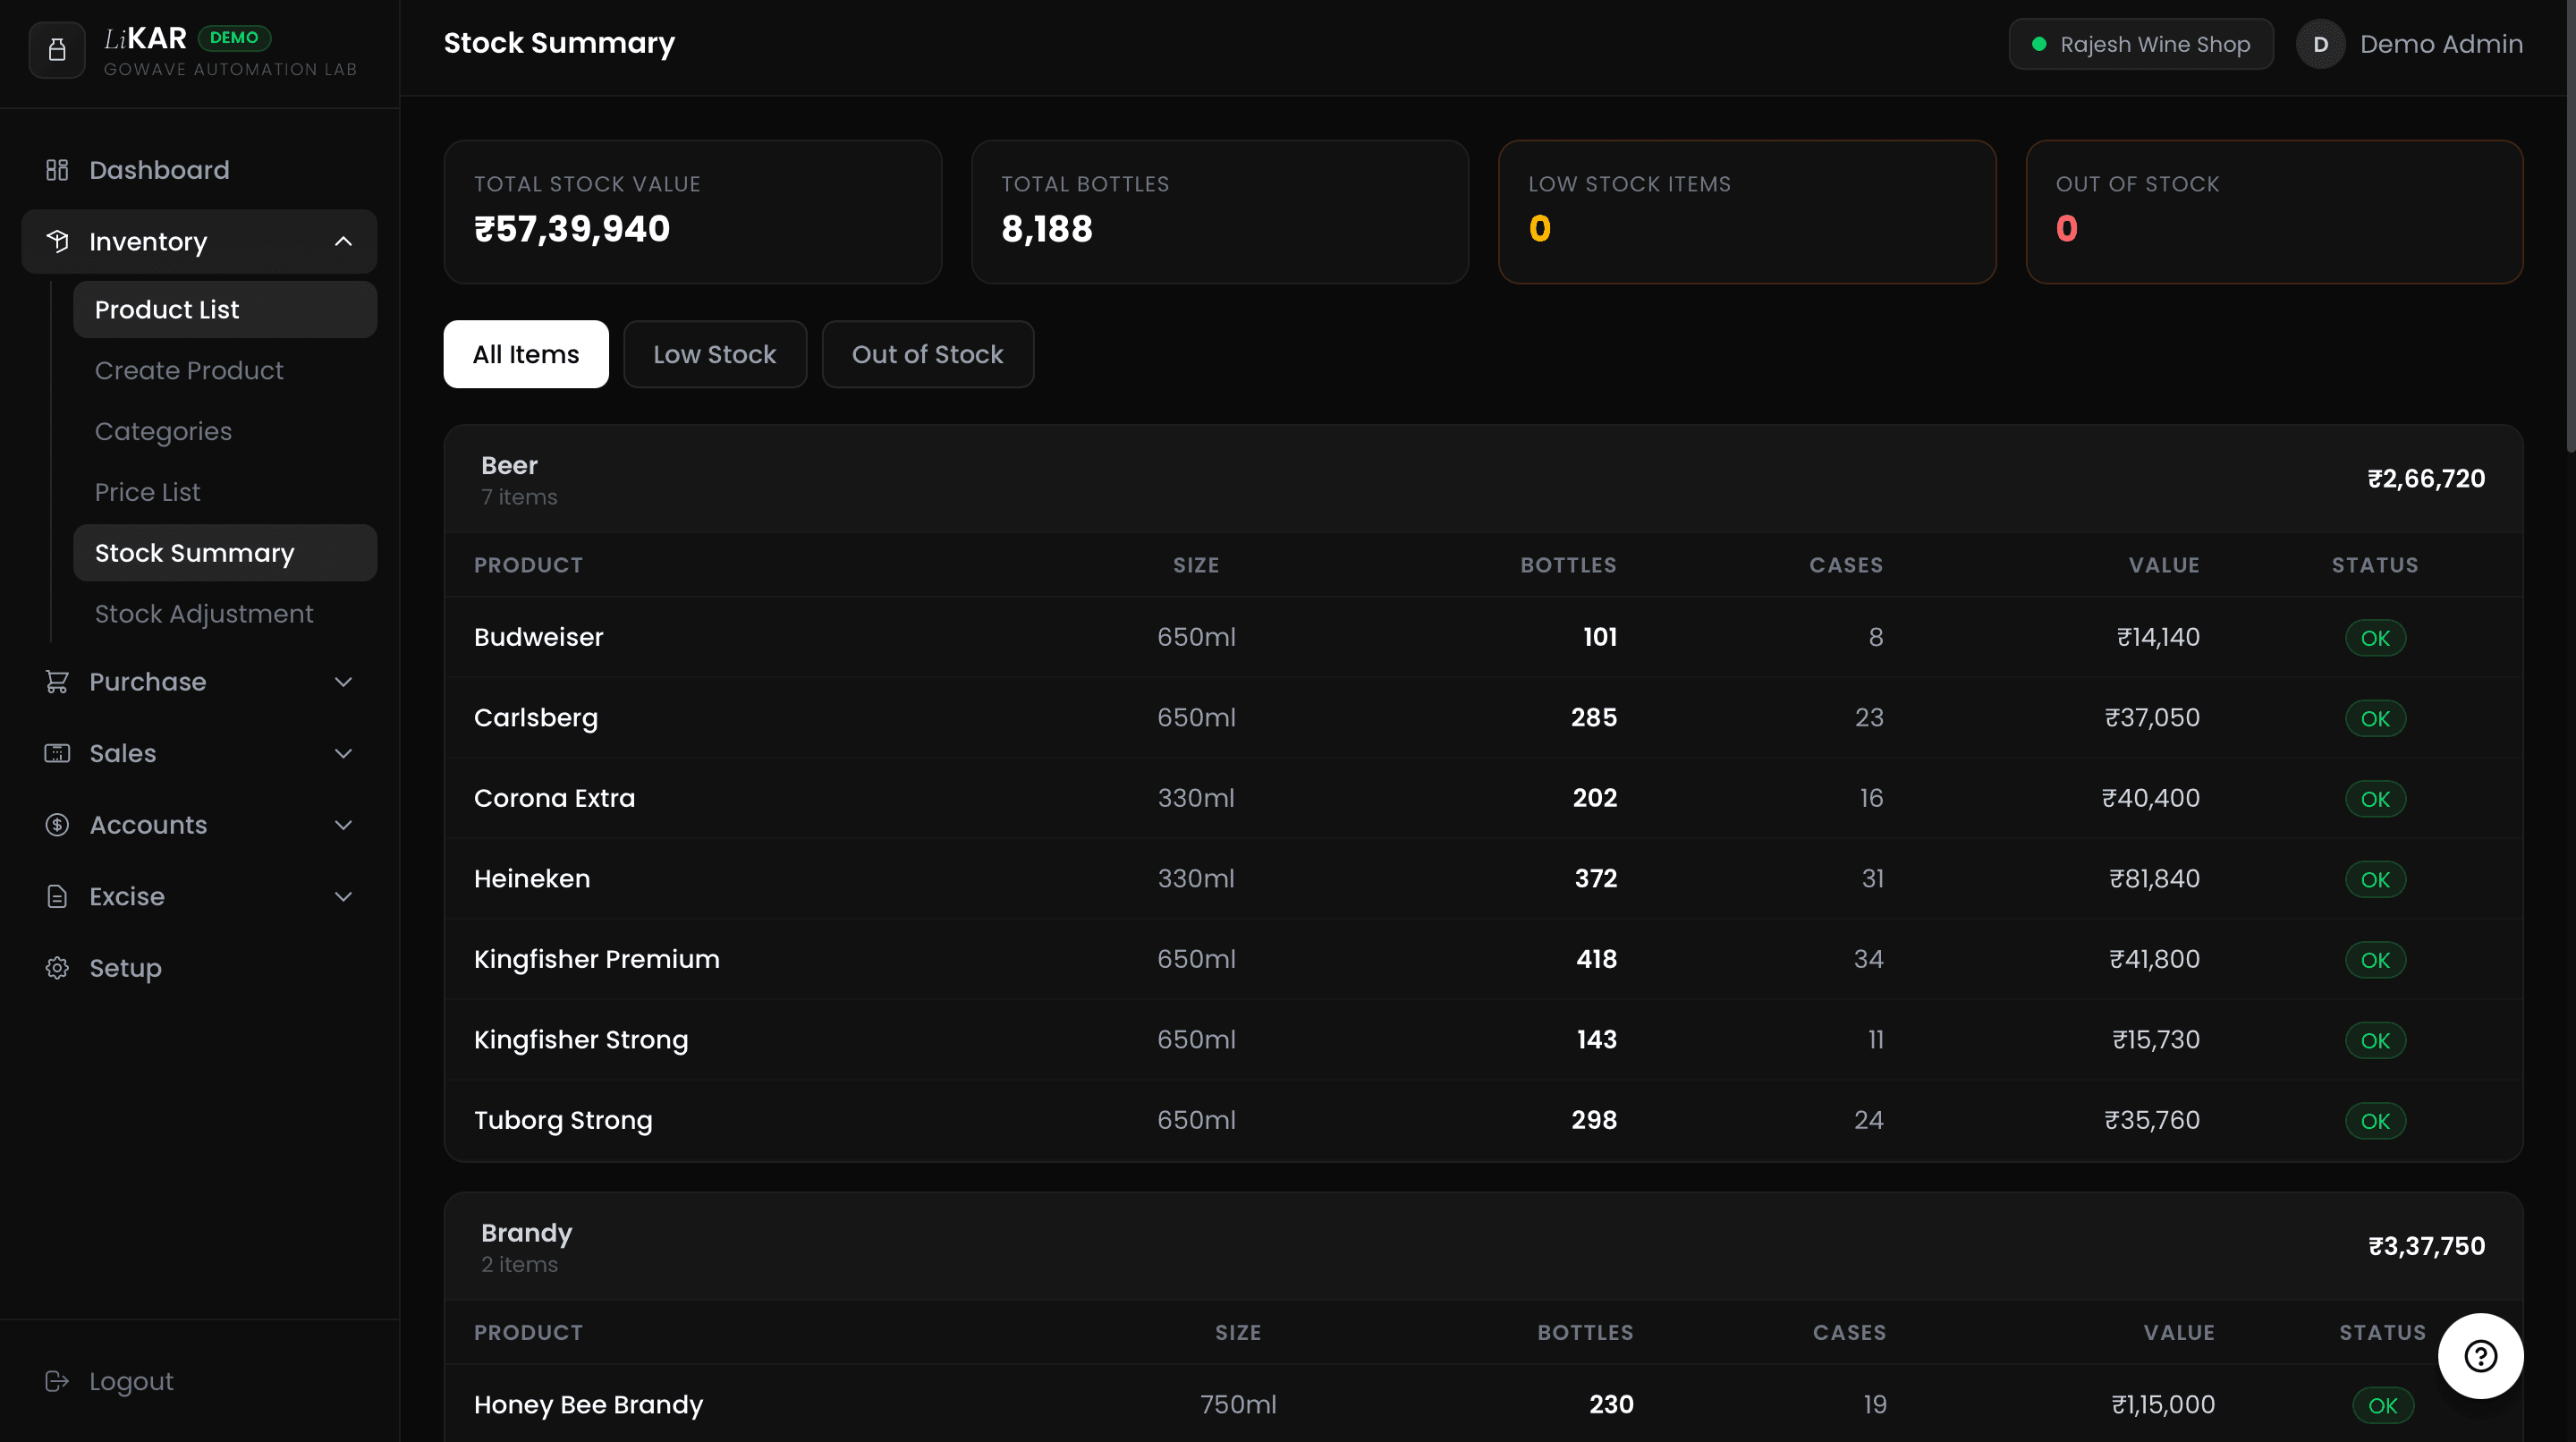The image size is (2576, 1442).
Task: Click the Low Stock Items card
Action: tap(1747, 212)
